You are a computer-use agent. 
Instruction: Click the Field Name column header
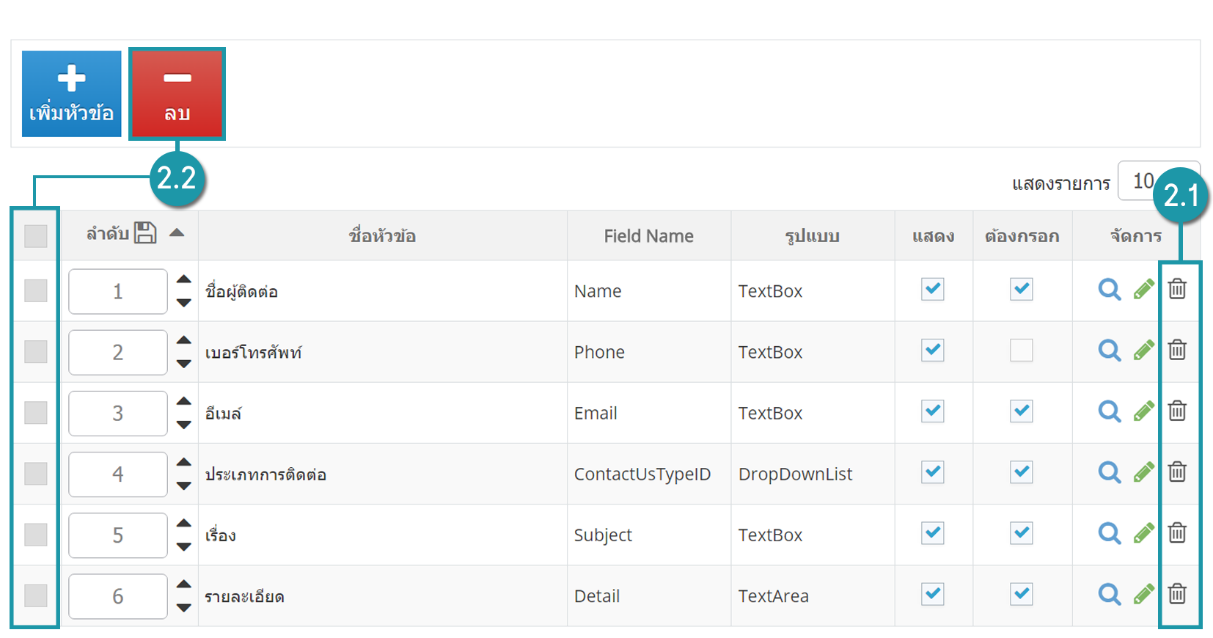[x=649, y=236]
